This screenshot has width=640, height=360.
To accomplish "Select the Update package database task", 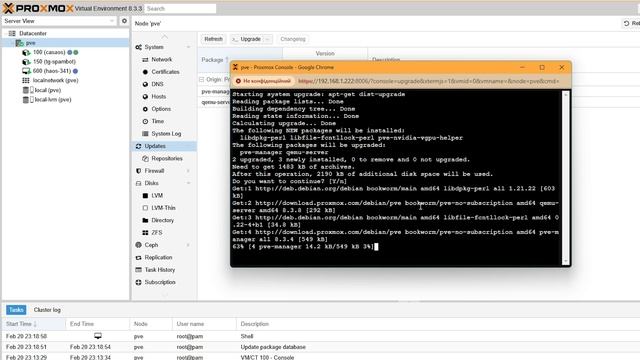I will coord(320,347).
